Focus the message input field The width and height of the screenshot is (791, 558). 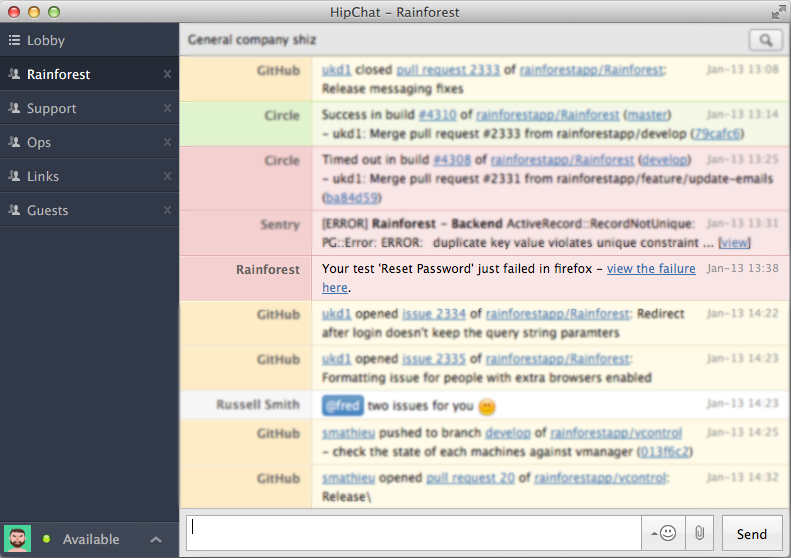(414, 533)
